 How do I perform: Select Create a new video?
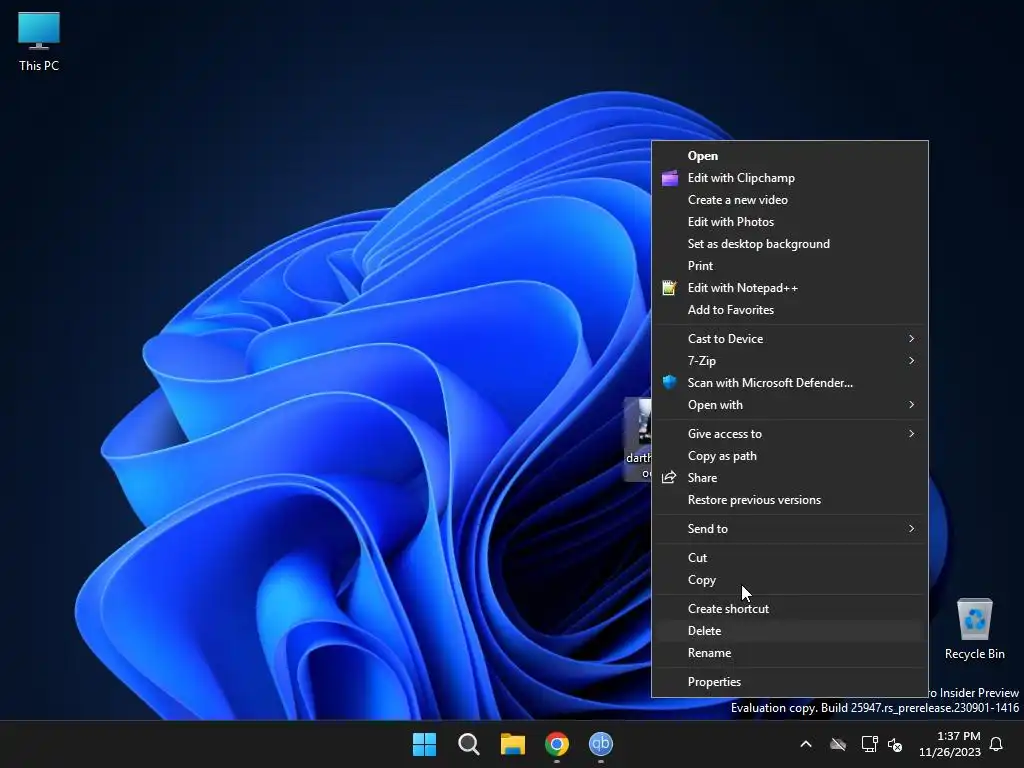click(x=790, y=200)
